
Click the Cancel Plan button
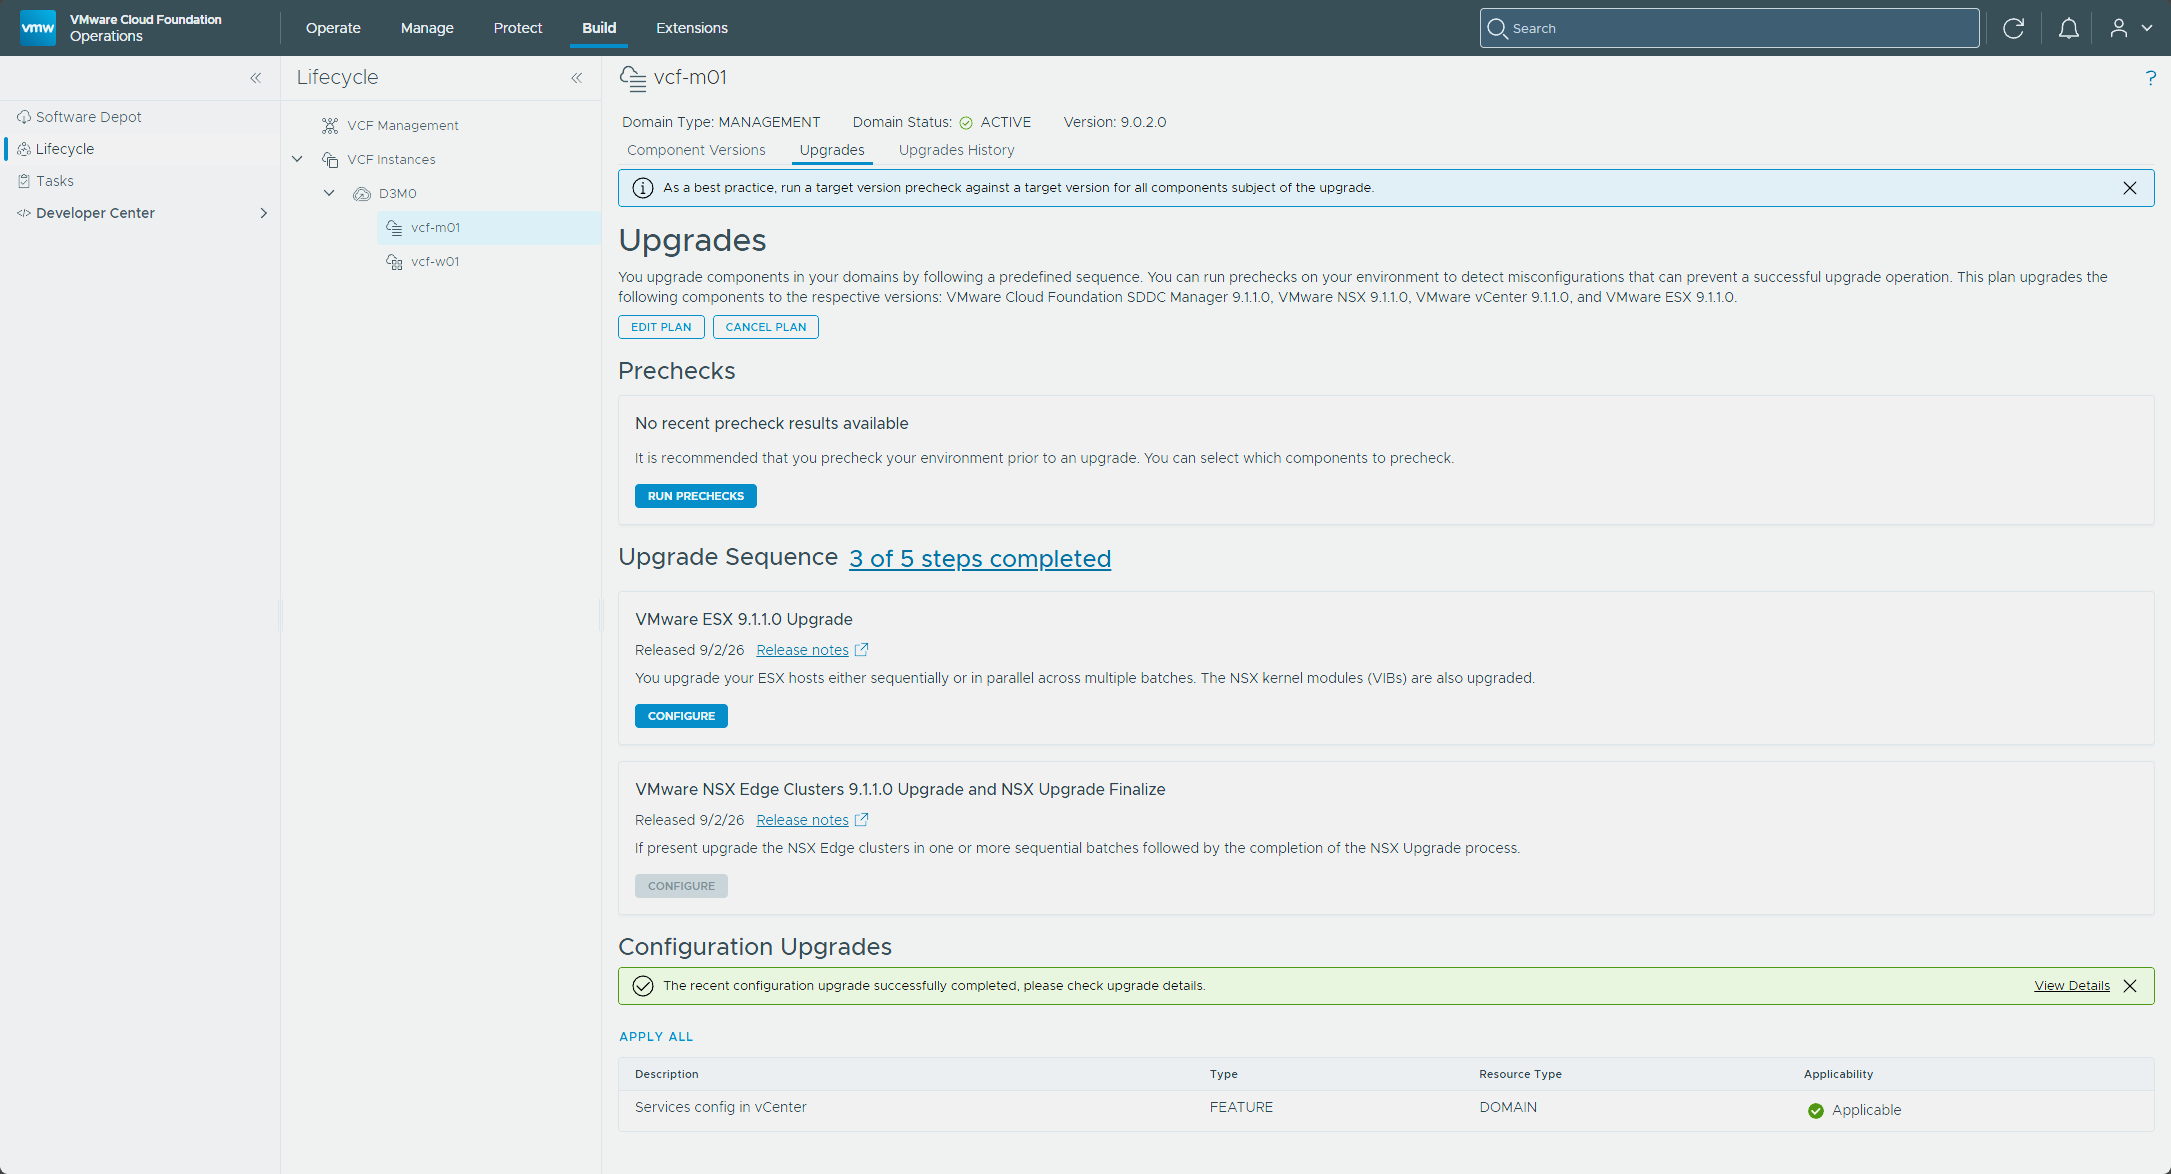[766, 327]
